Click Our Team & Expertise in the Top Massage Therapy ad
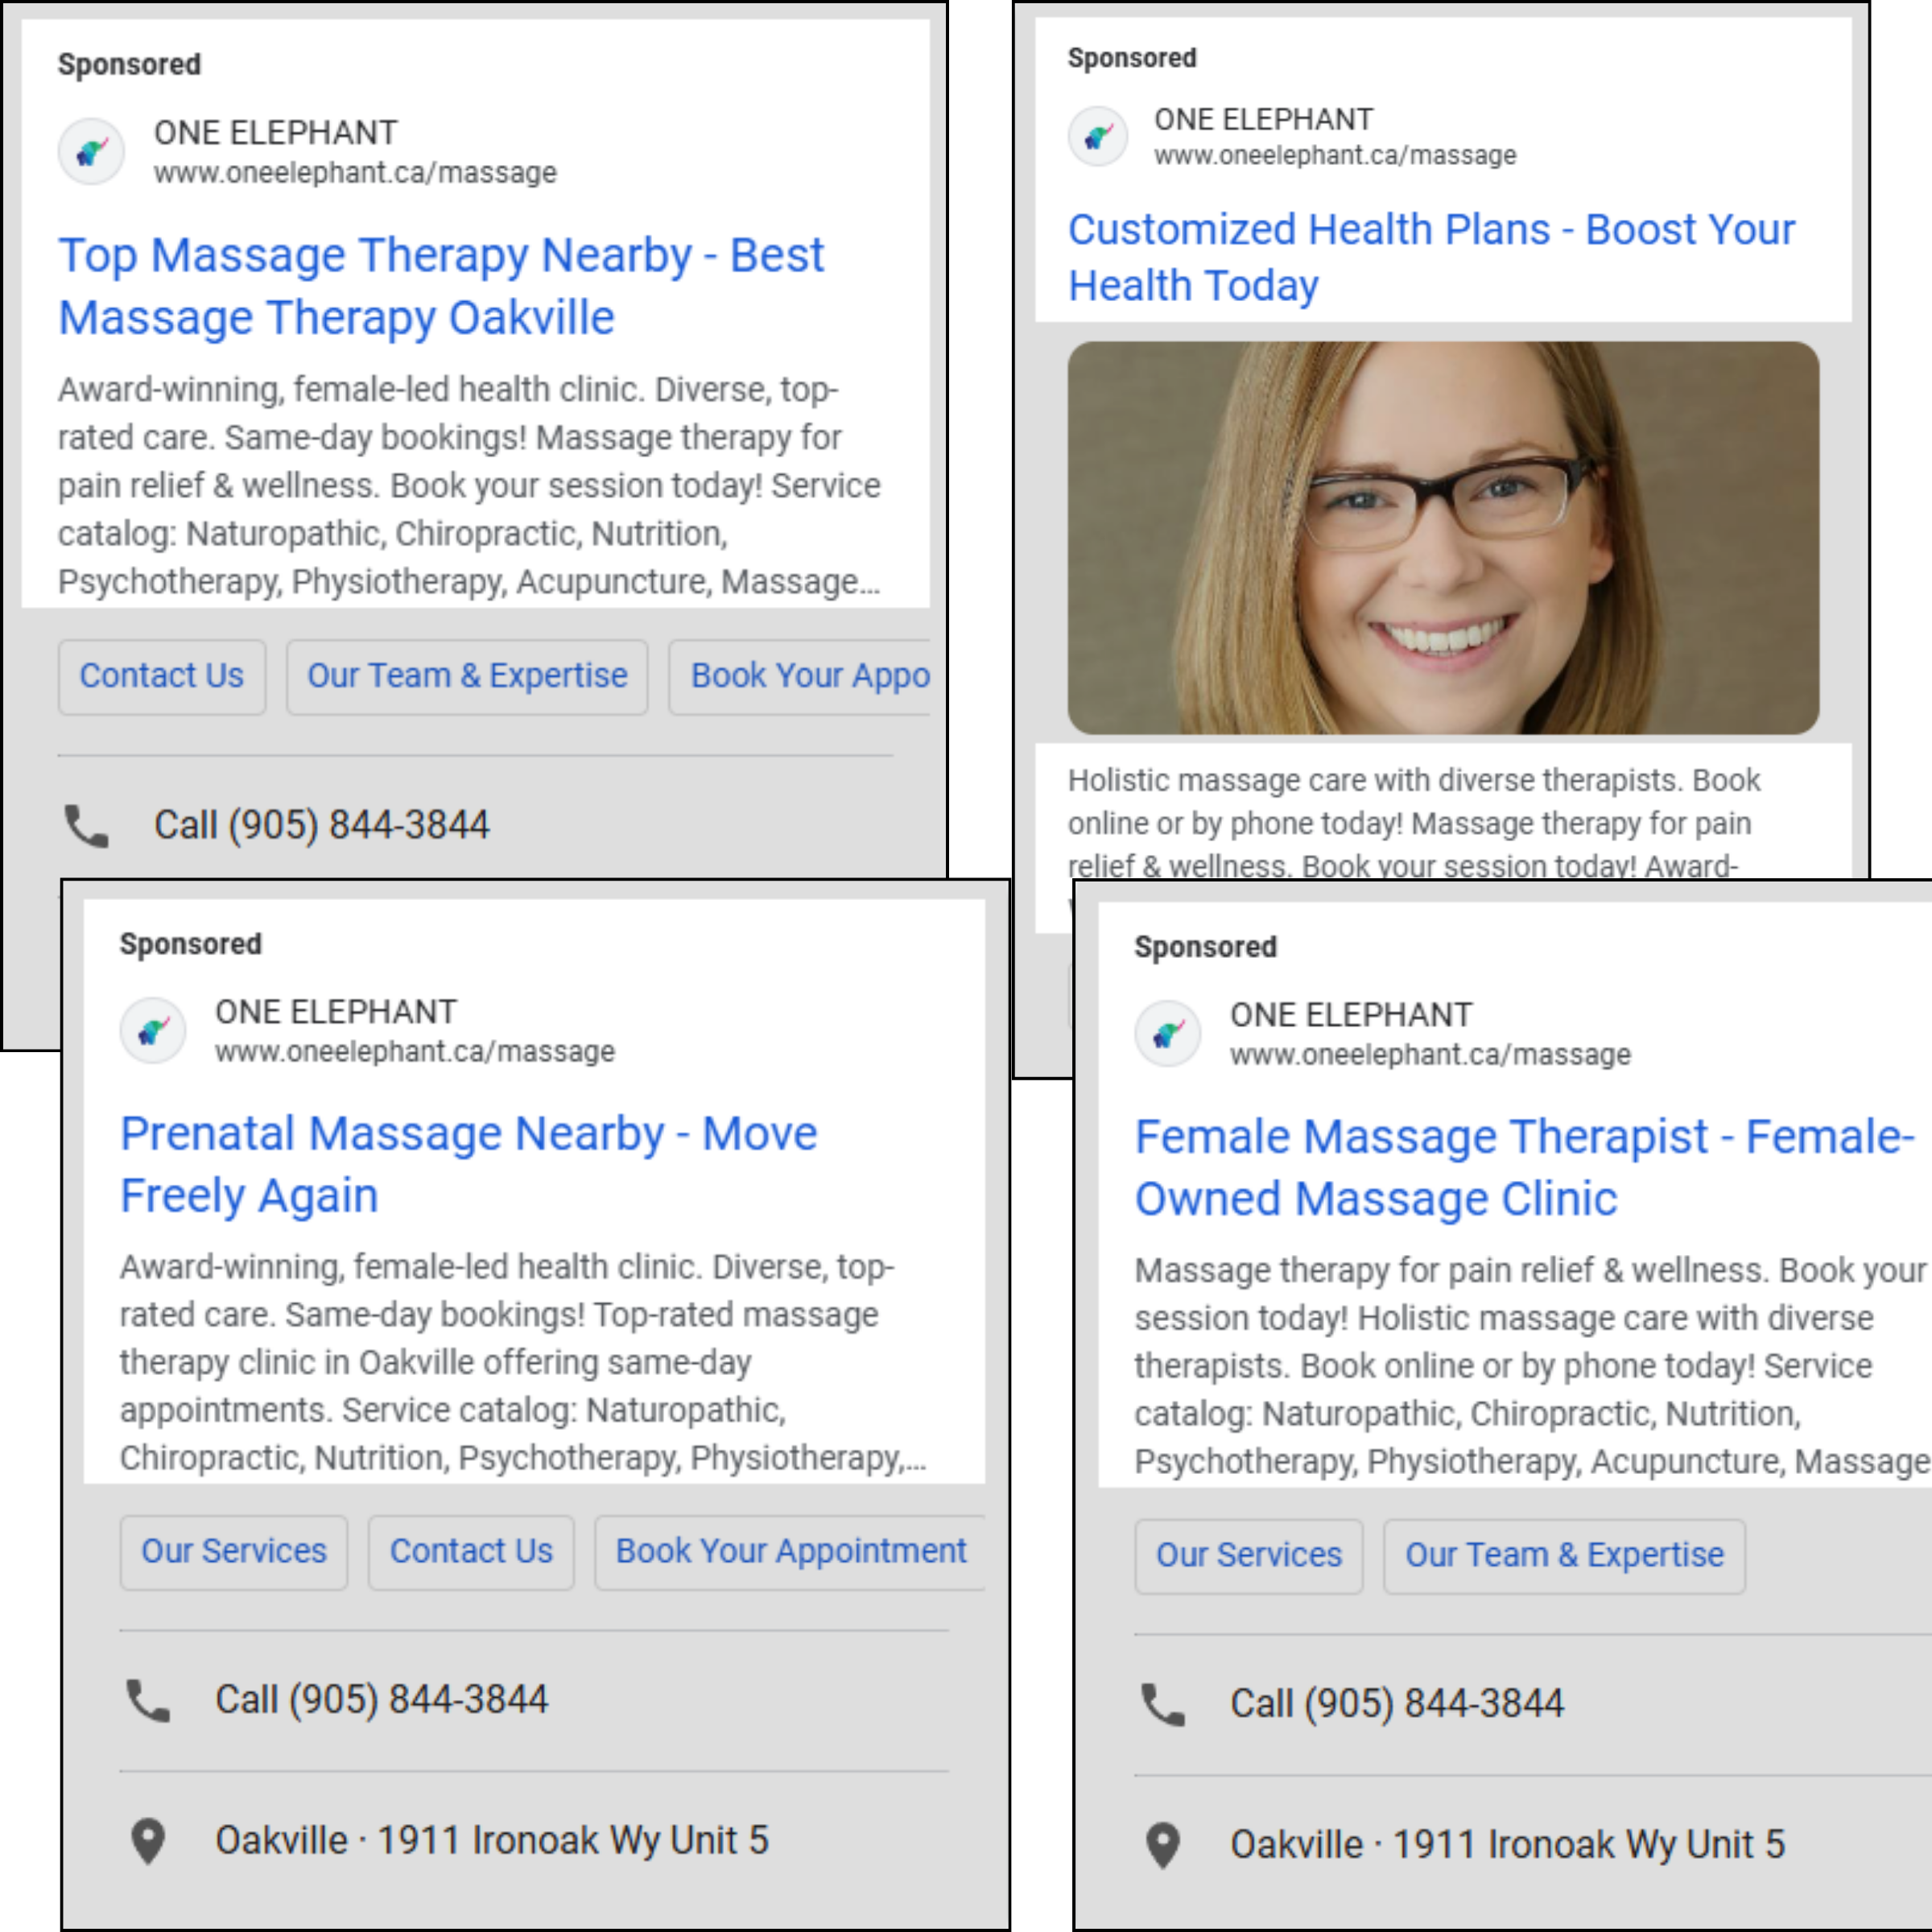 pos(467,677)
